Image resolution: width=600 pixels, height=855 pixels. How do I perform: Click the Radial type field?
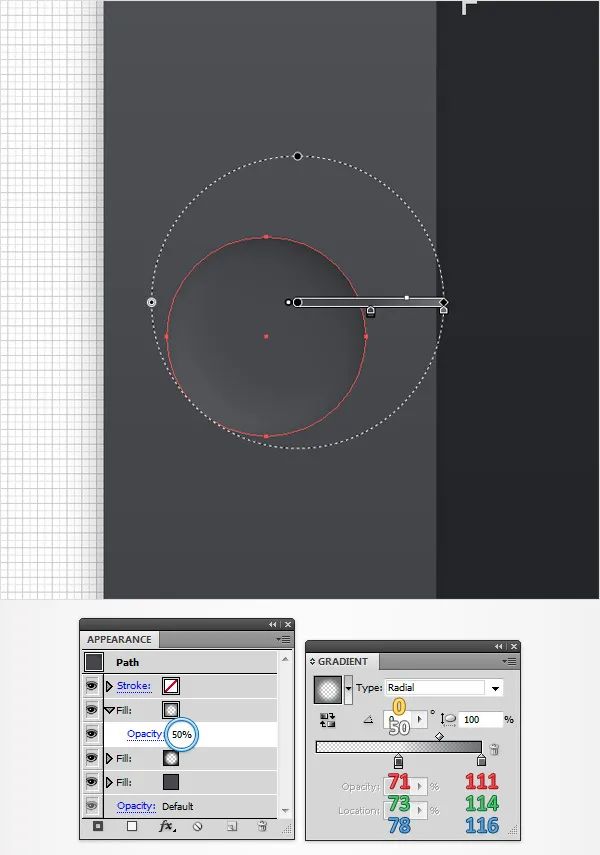click(x=435, y=688)
